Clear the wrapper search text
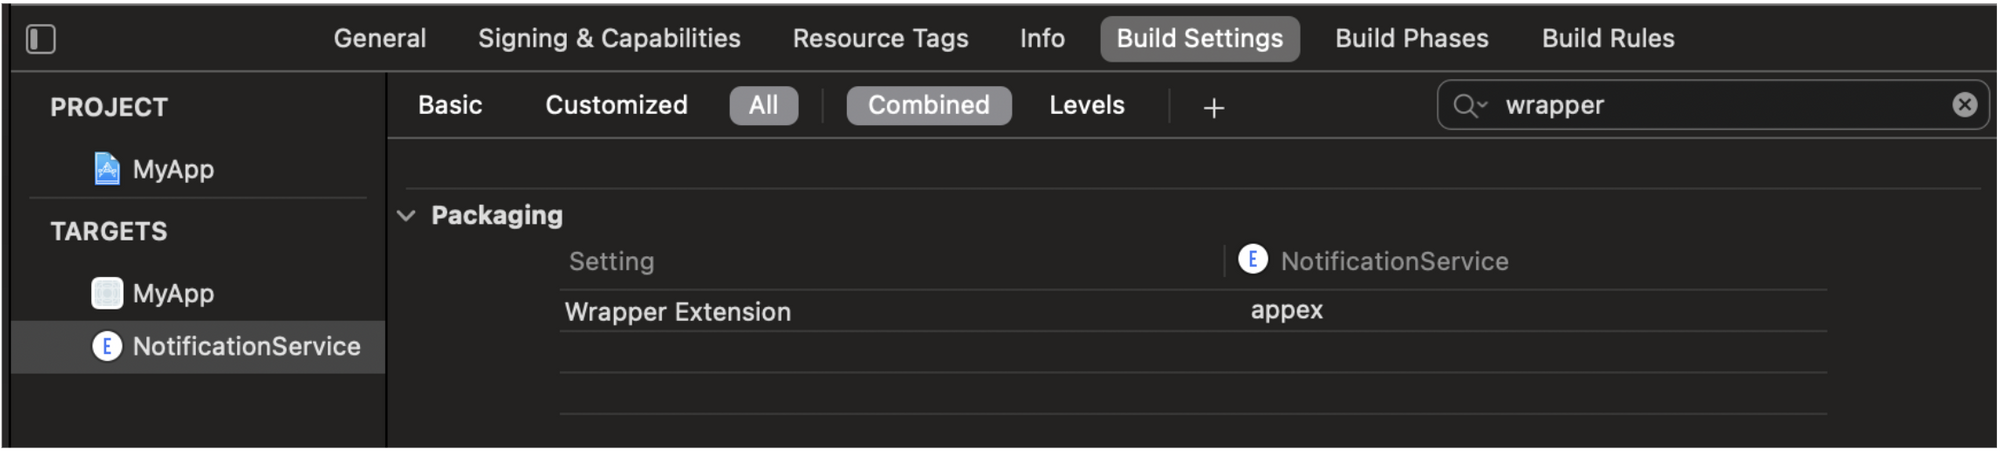 (1964, 104)
